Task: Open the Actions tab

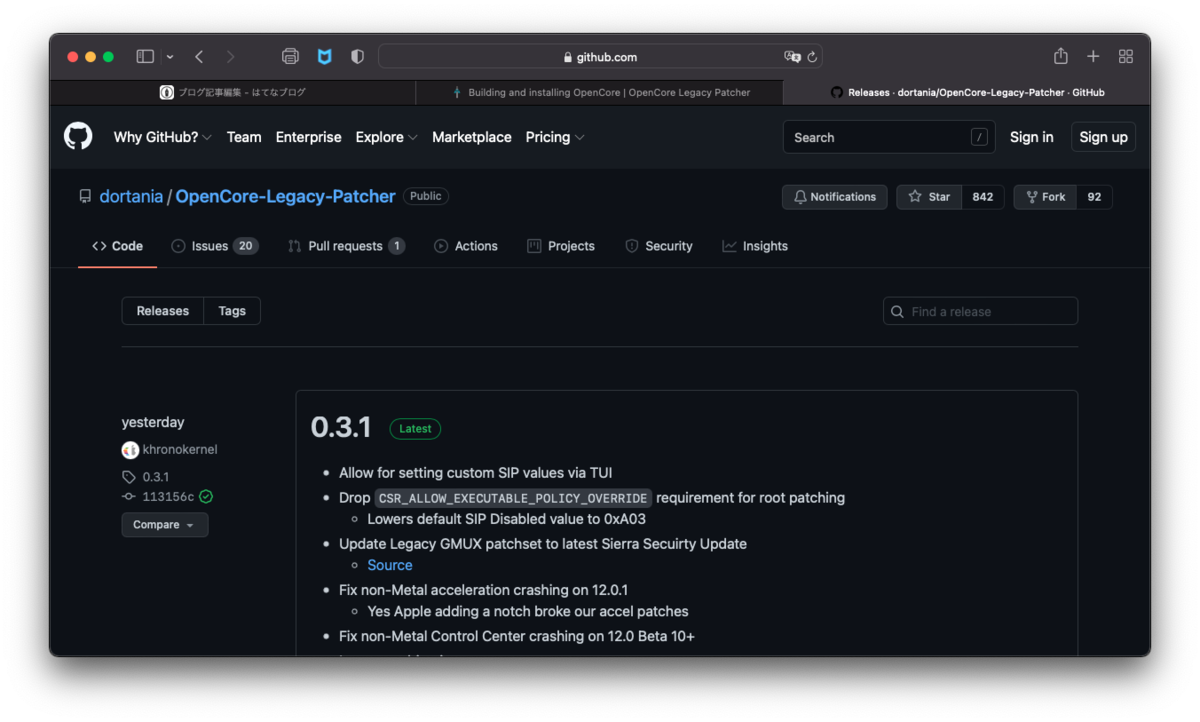Action: 466,246
